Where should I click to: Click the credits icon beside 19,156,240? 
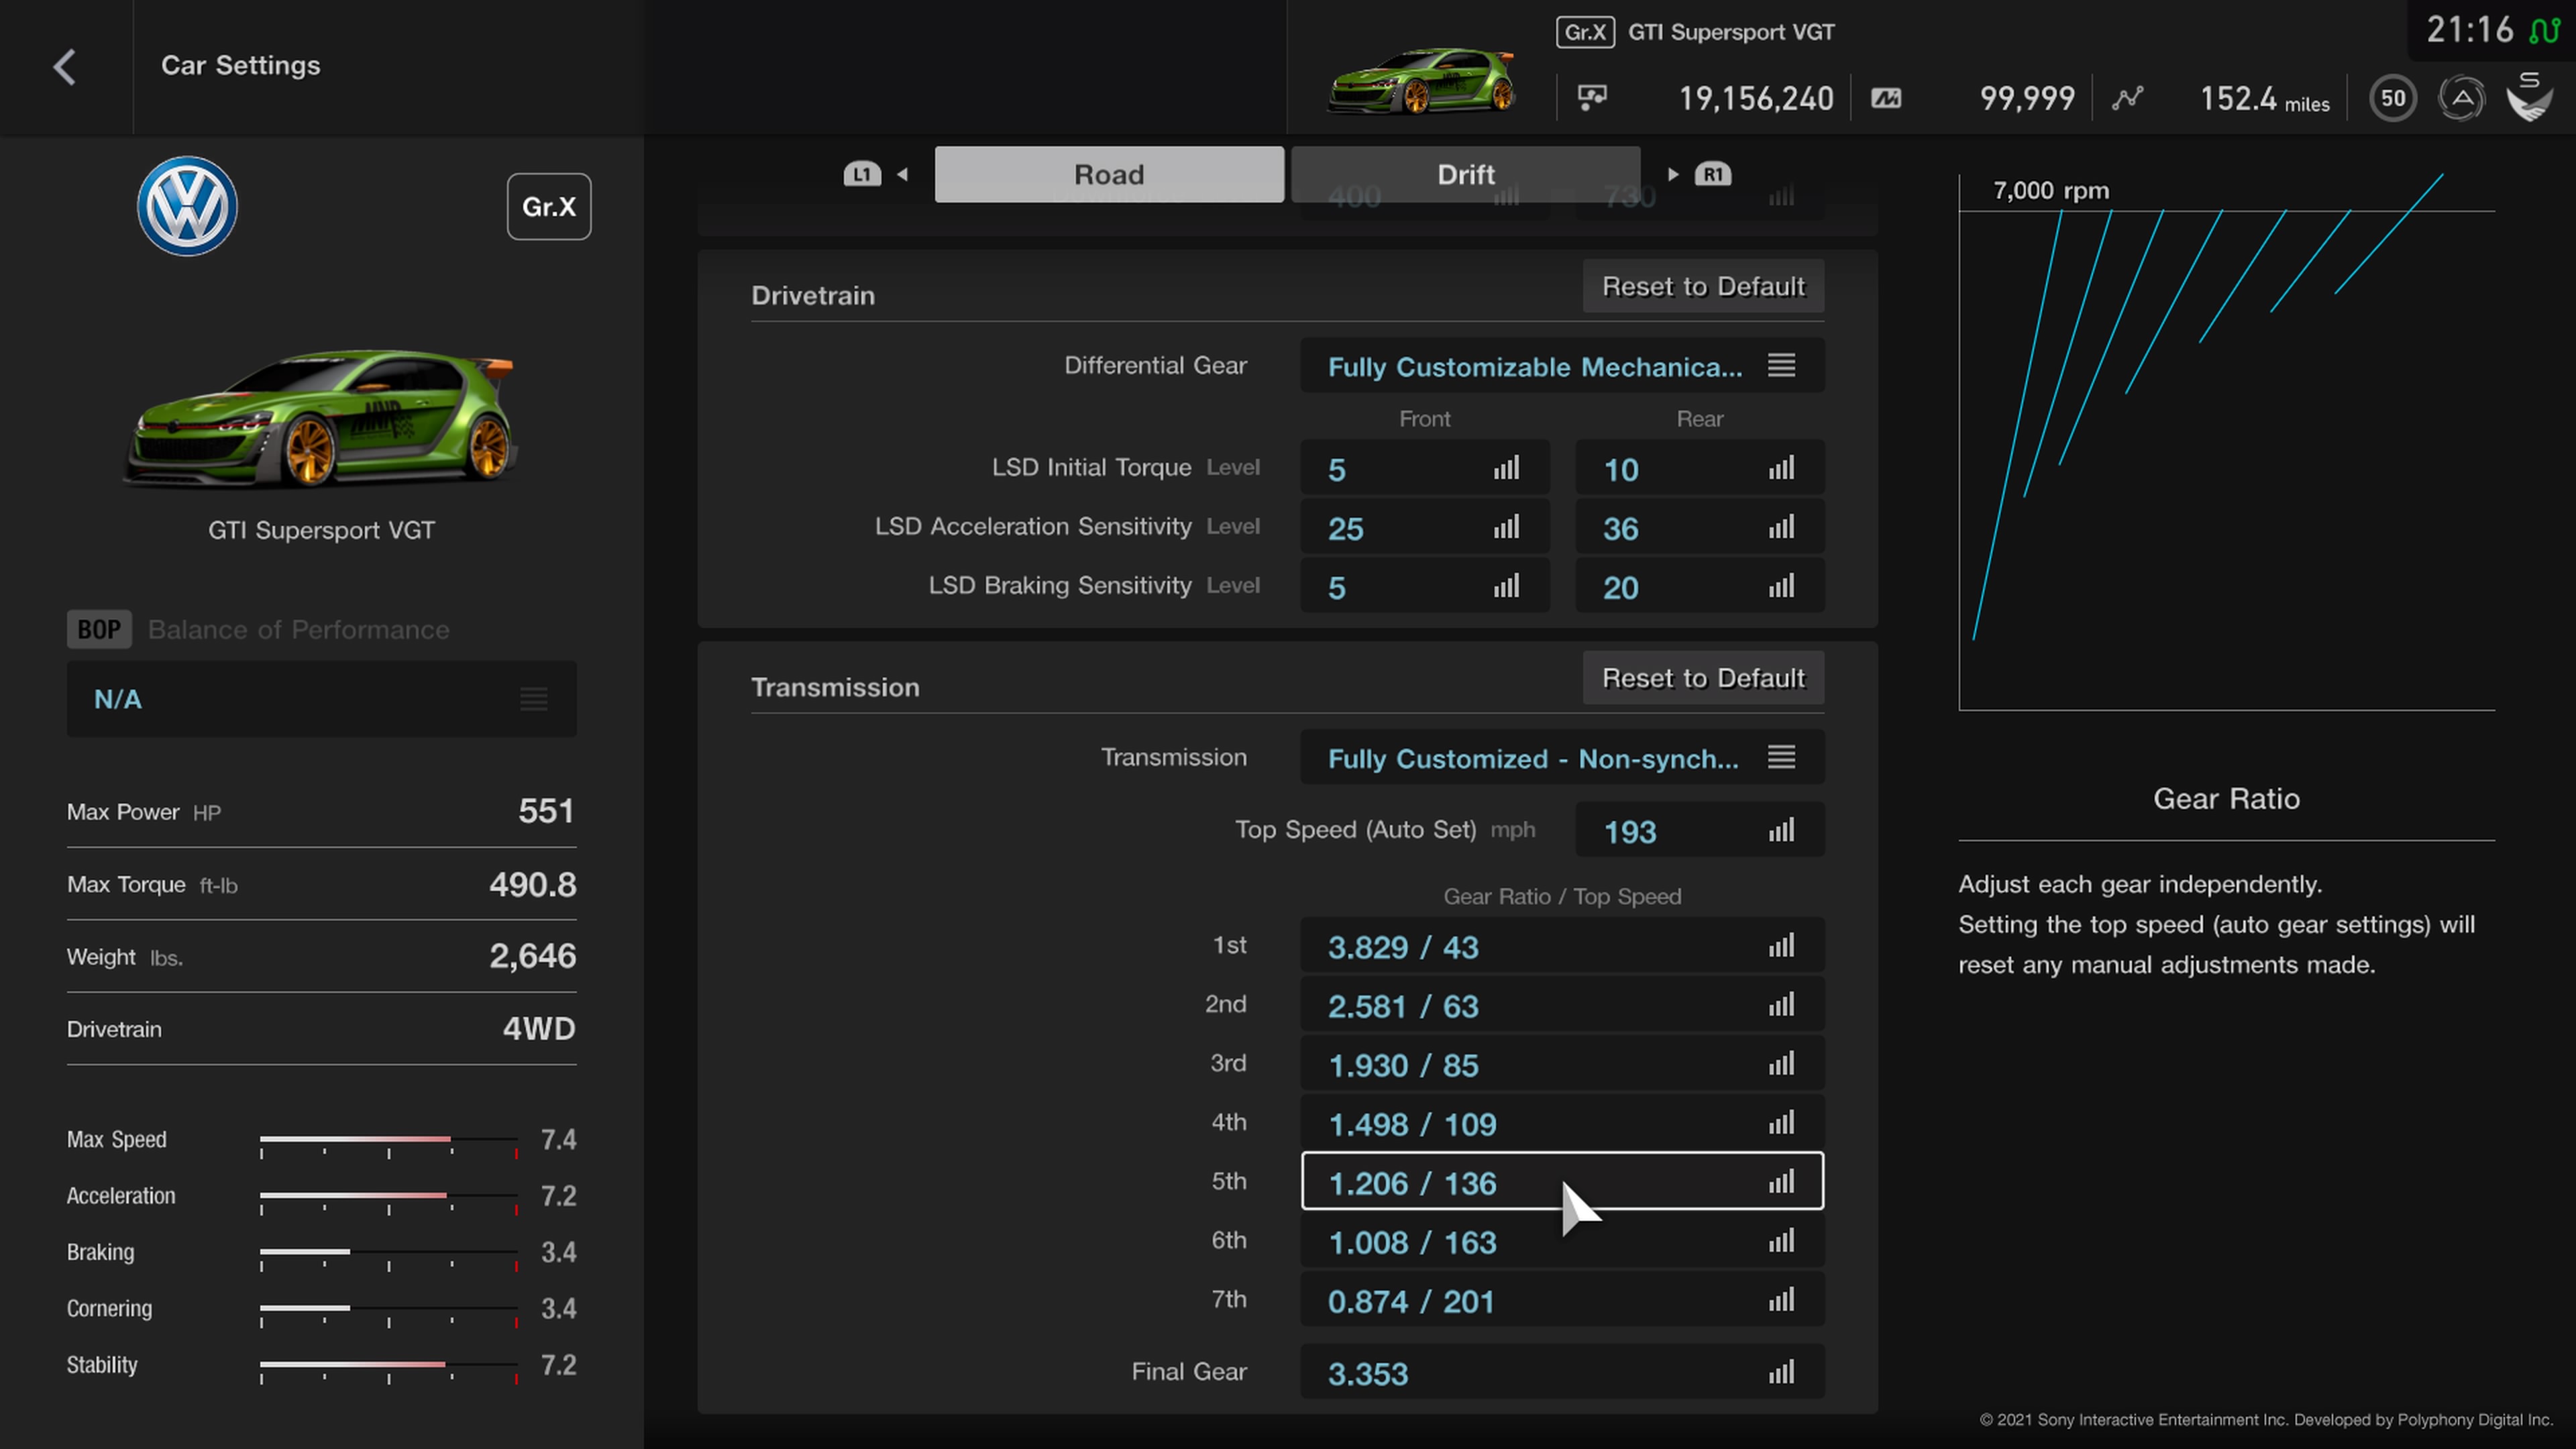[x=1592, y=97]
